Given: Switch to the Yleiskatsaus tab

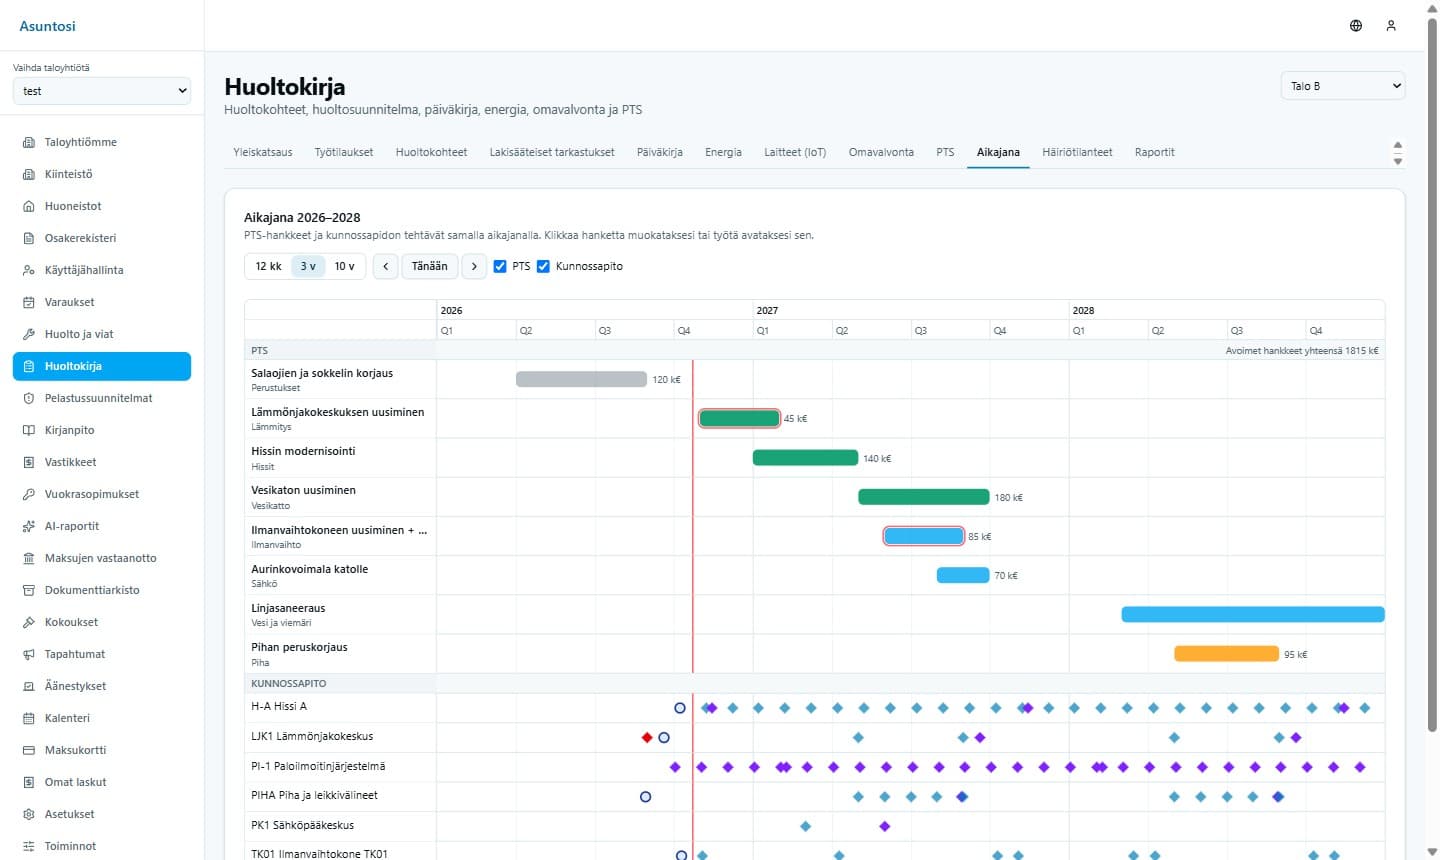Looking at the screenshot, I should coord(263,152).
